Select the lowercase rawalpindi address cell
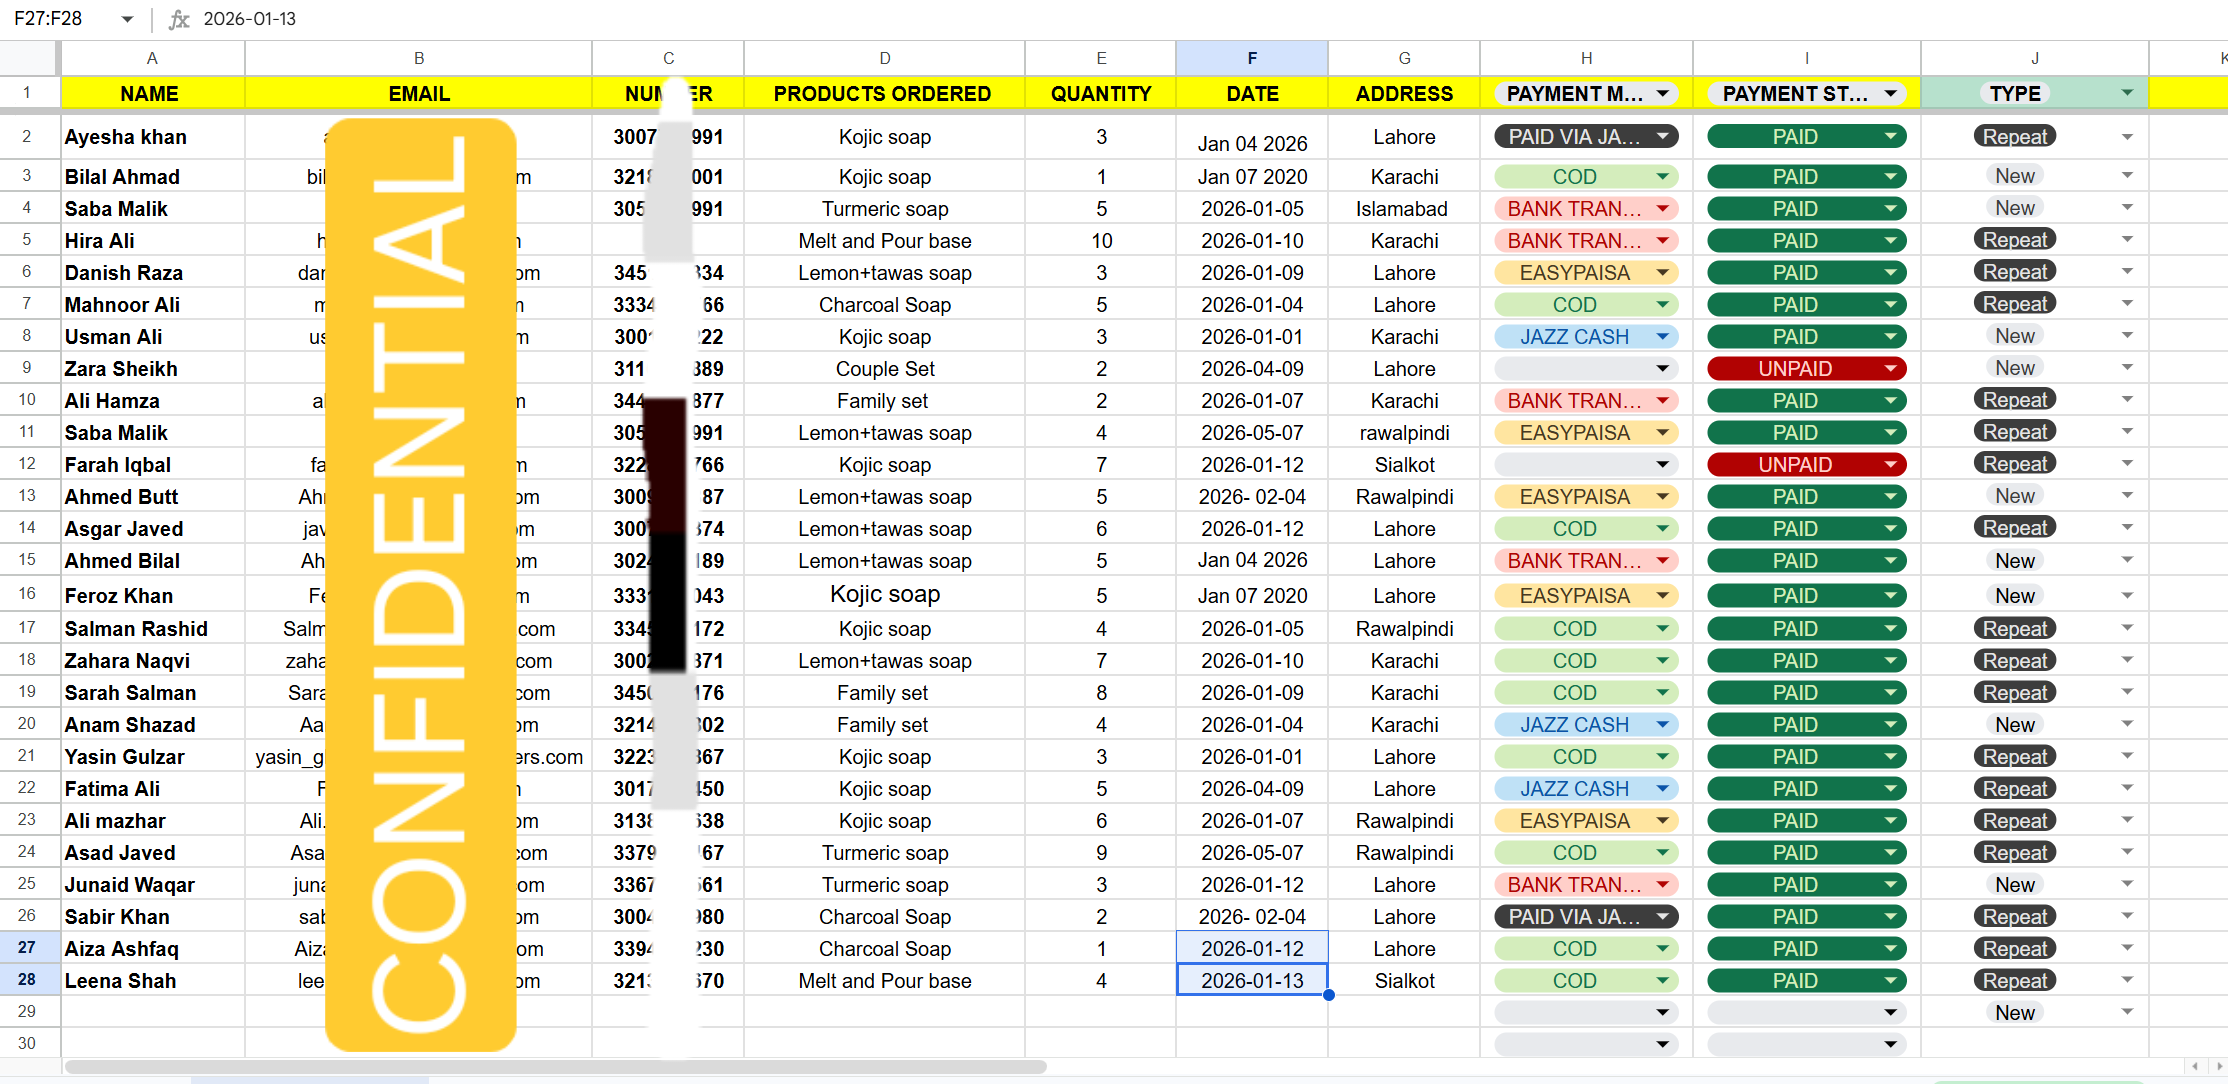Viewport: 2228px width, 1084px height. pos(1404,433)
